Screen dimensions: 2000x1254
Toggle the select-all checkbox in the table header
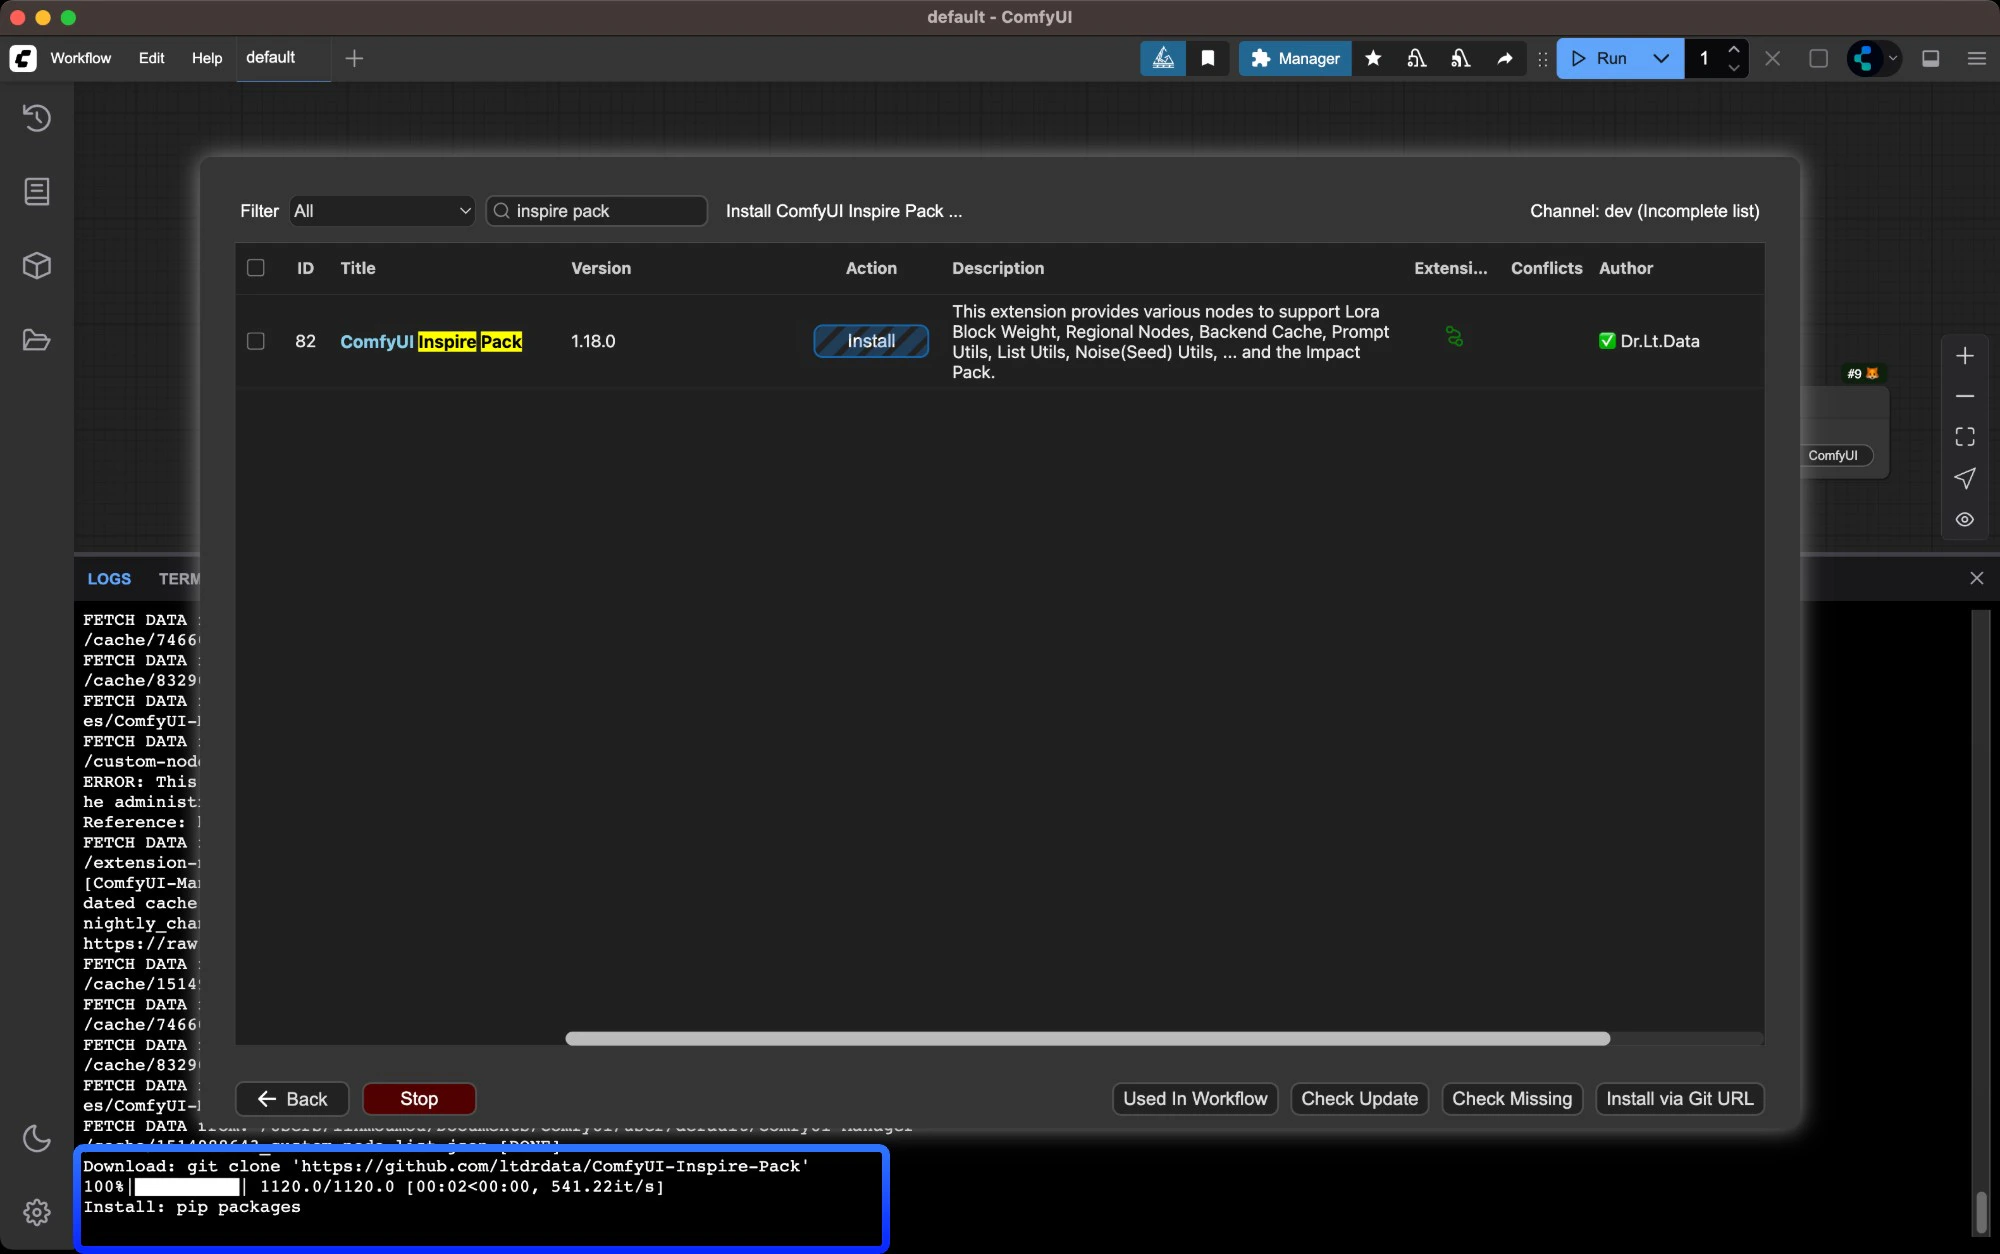click(256, 268)
